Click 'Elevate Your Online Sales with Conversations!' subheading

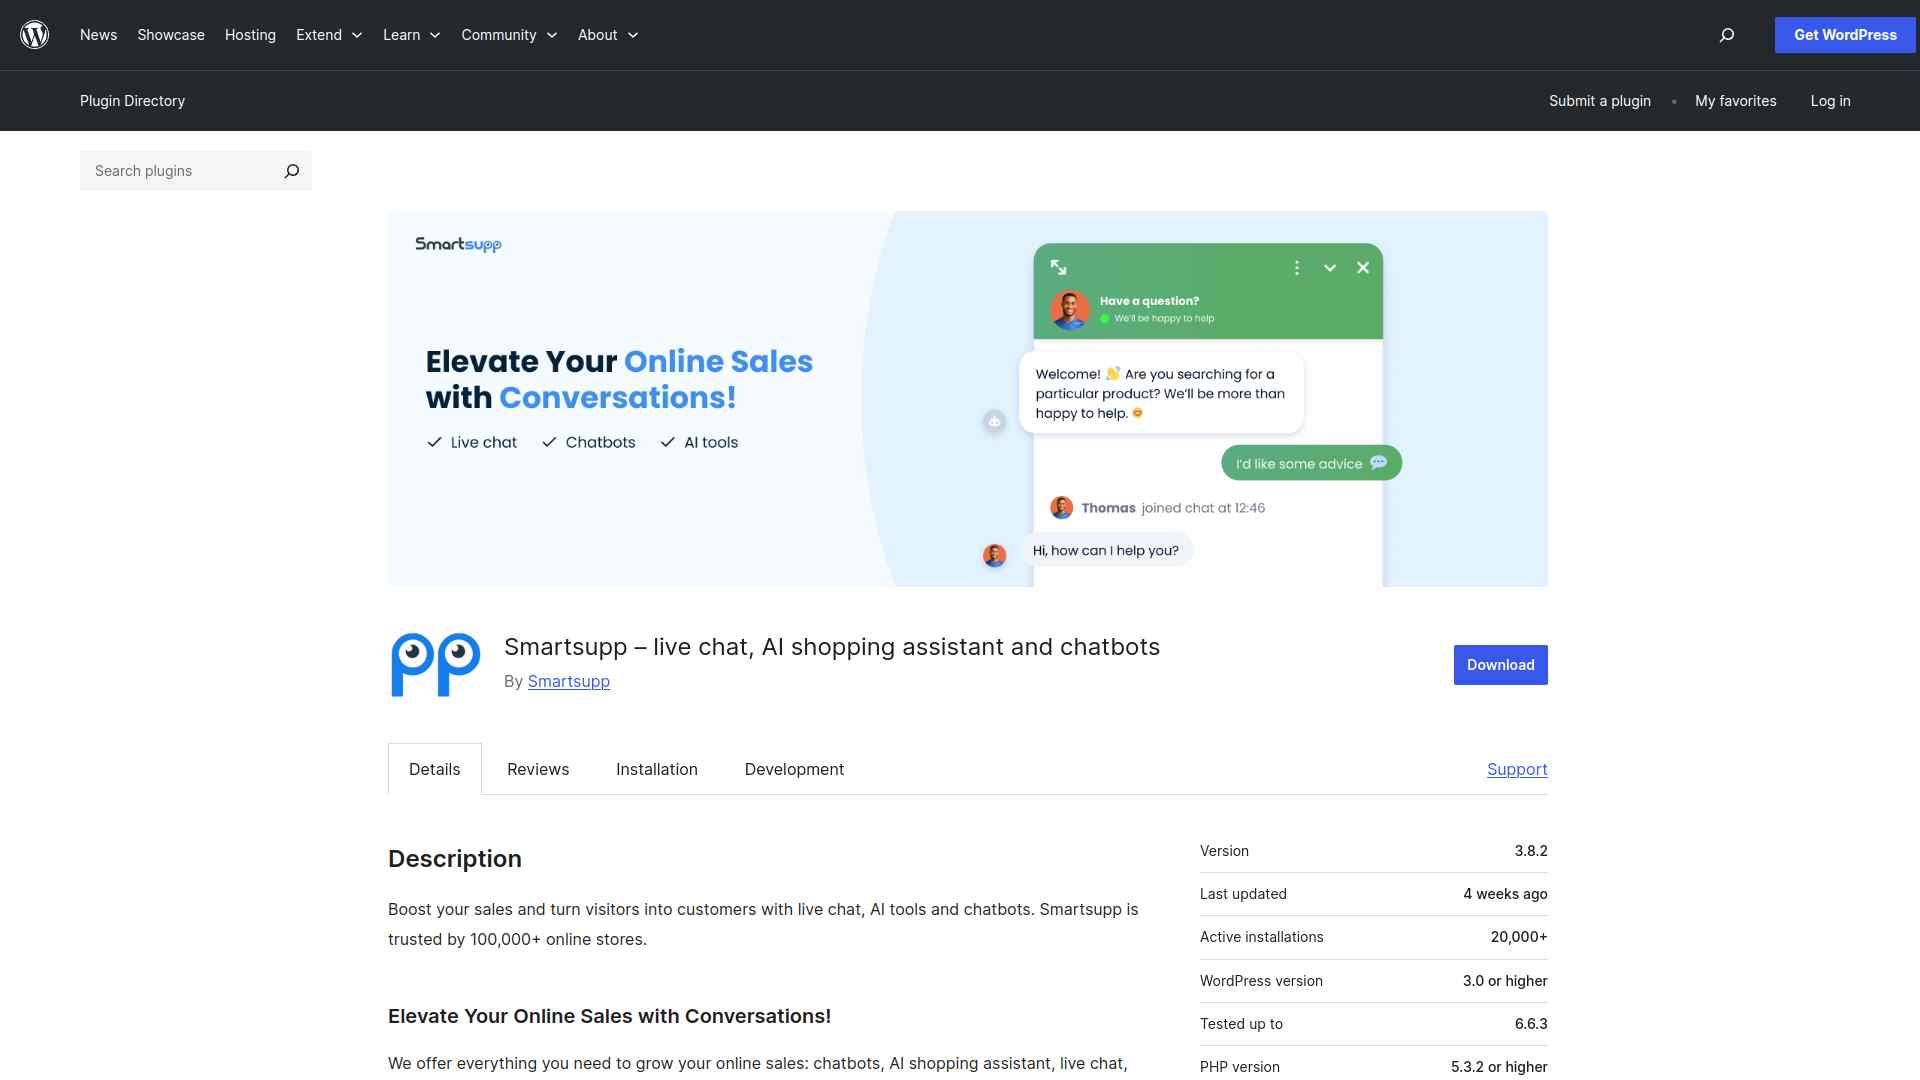(609, 1016)
